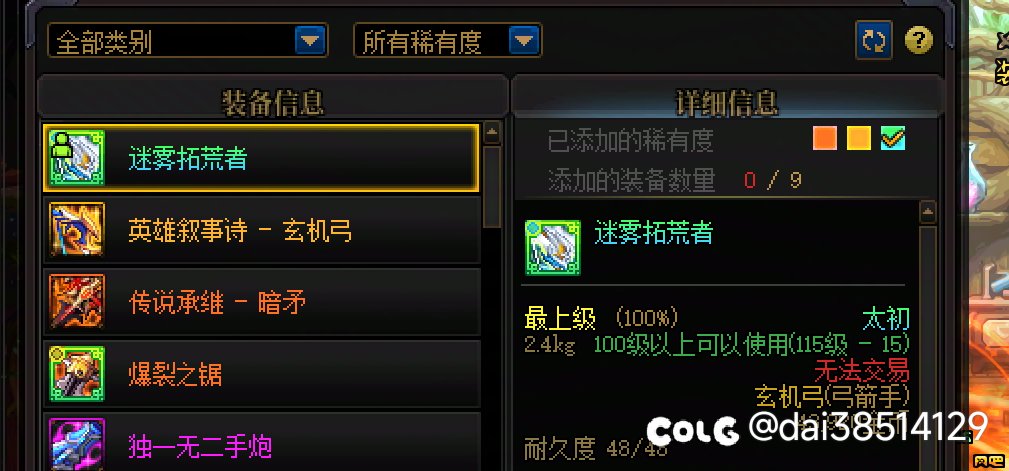Click the detail panel scroll-up arrow
The width and height of the screenshot is (1009, 471).
[x=927, y=212]
